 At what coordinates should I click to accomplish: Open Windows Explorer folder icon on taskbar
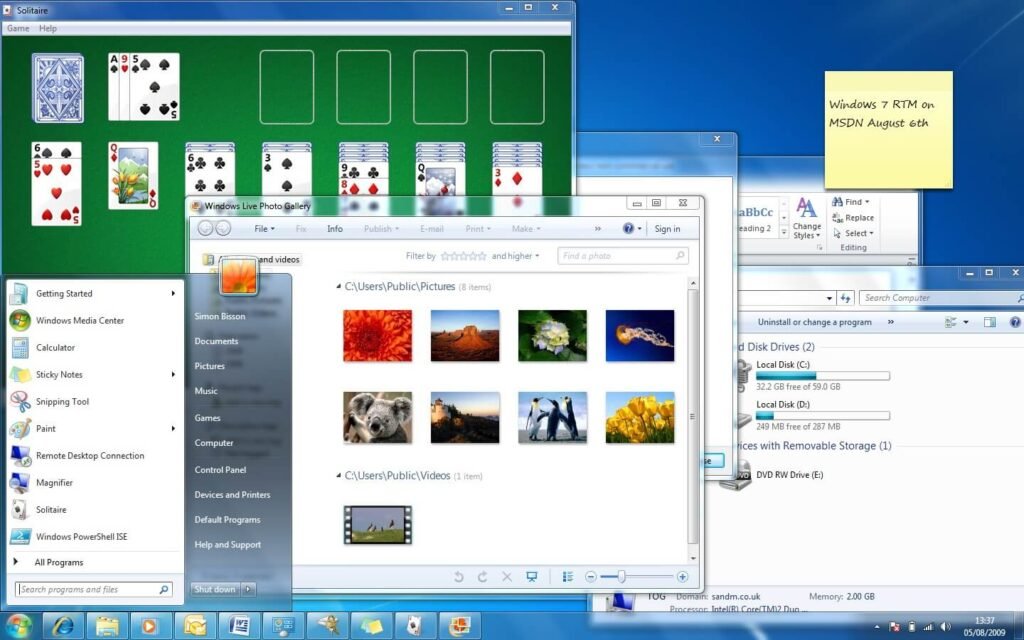click(107, 626)
